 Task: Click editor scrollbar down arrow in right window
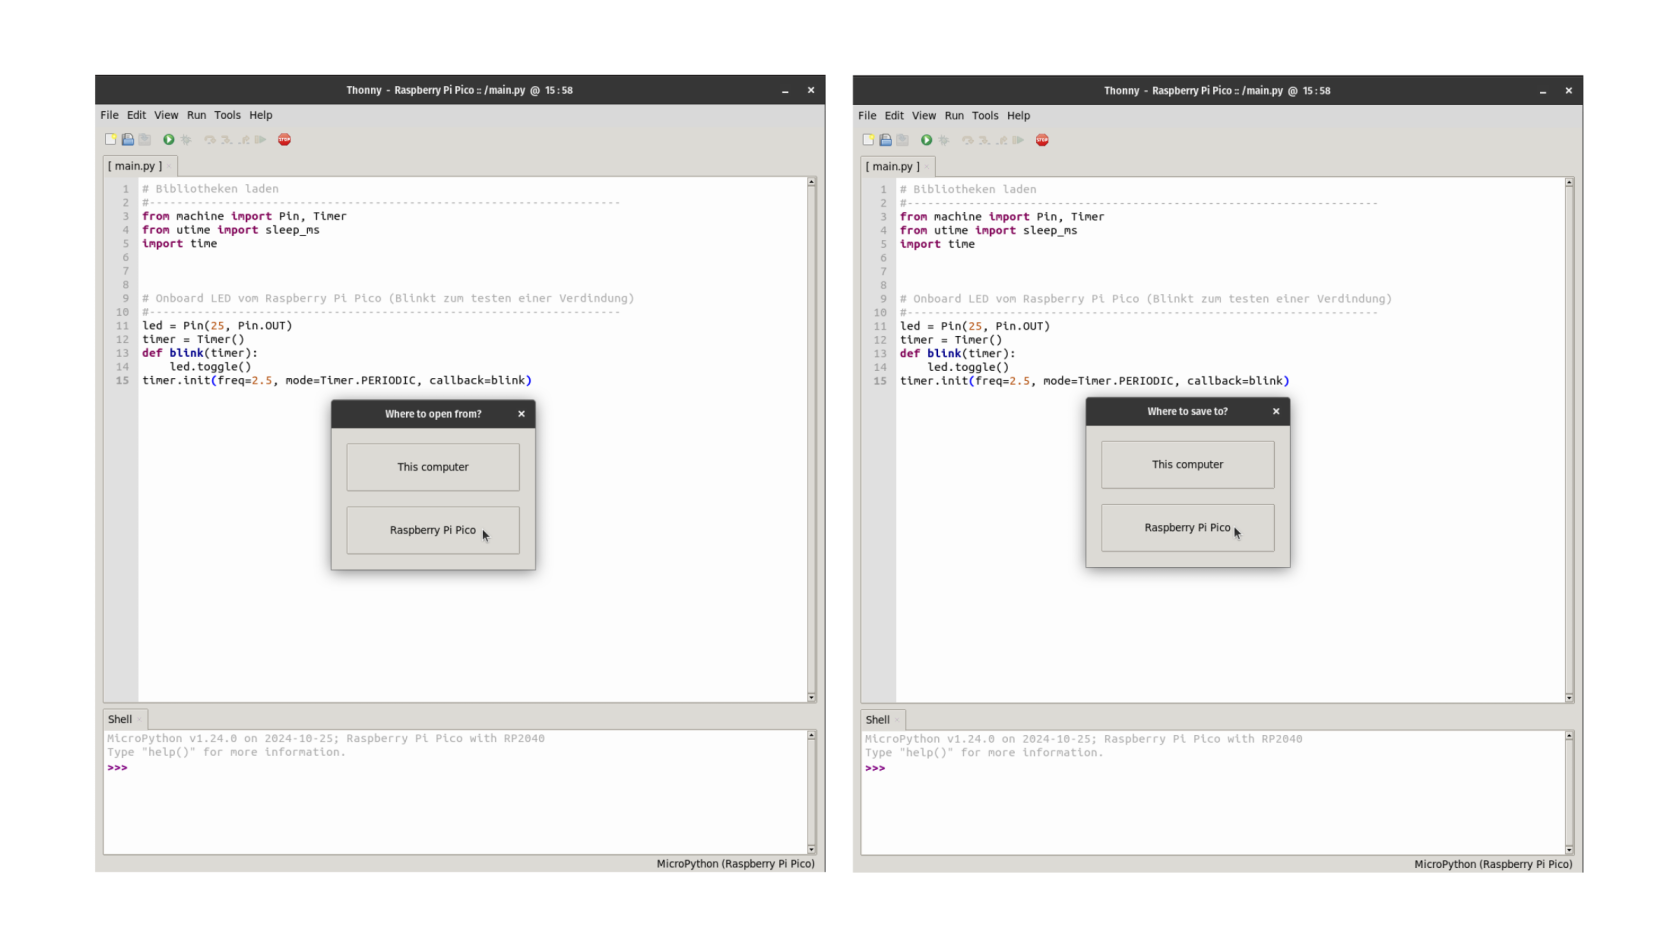tap(1570, 698)
